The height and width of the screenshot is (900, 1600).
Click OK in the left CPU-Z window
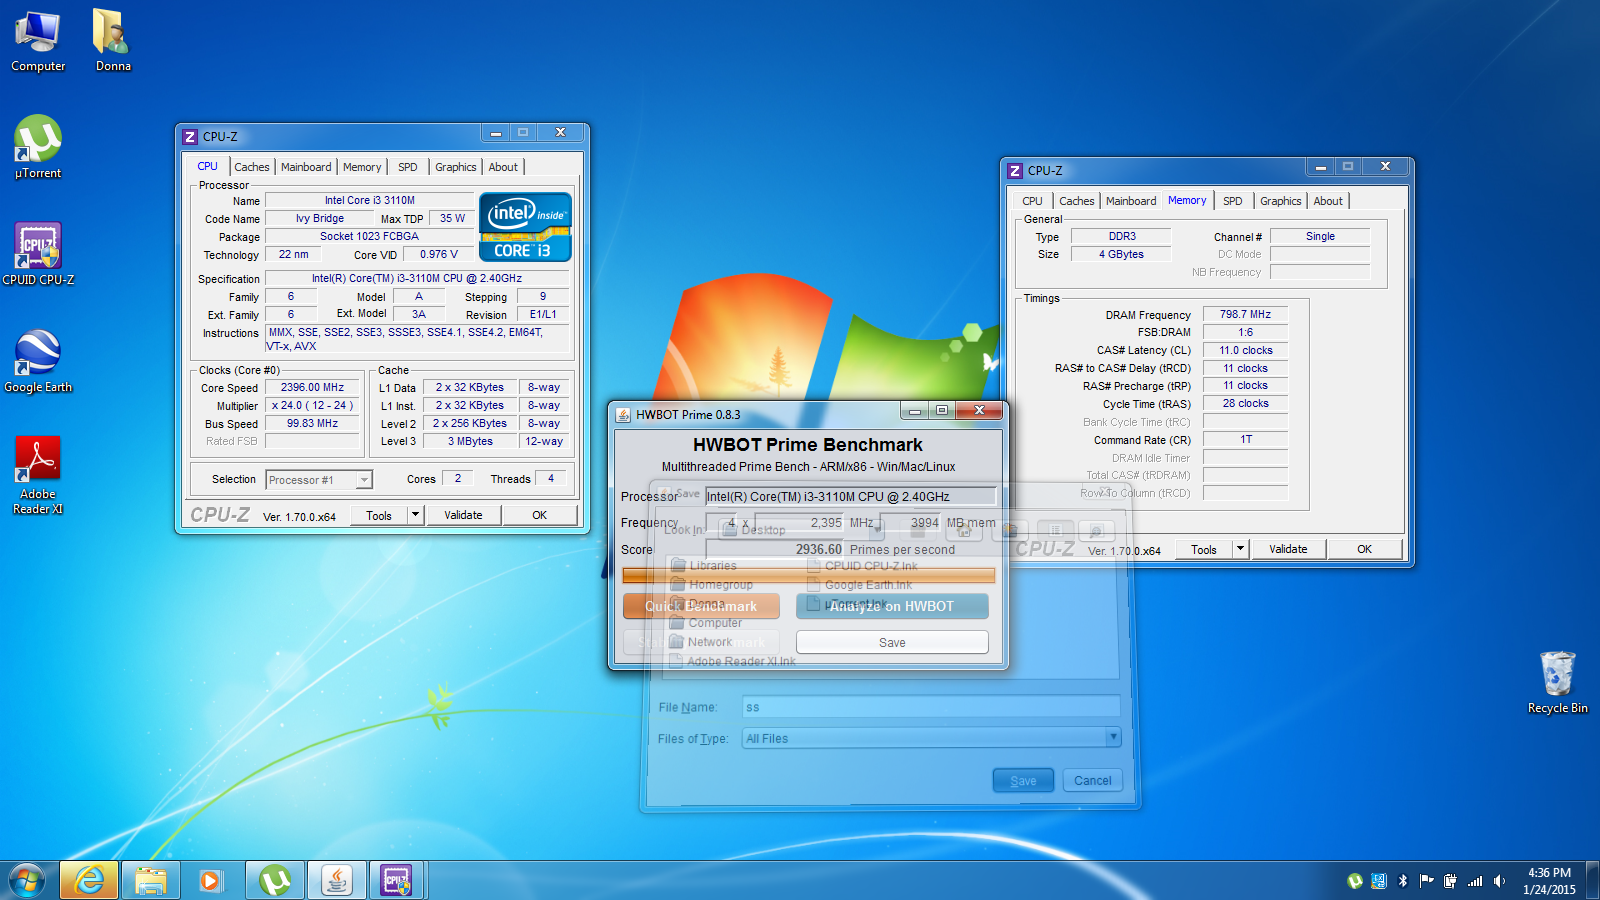[x=539, y=515]
